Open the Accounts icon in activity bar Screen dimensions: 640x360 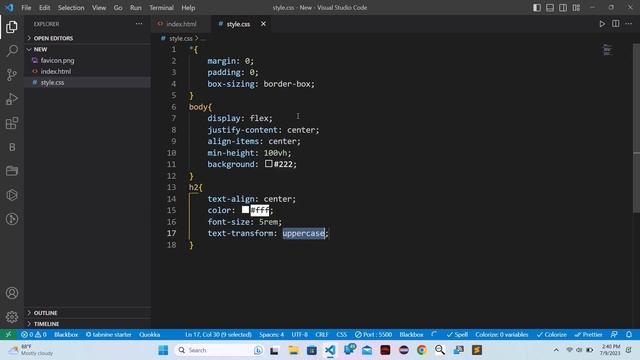tap(12, 293)
